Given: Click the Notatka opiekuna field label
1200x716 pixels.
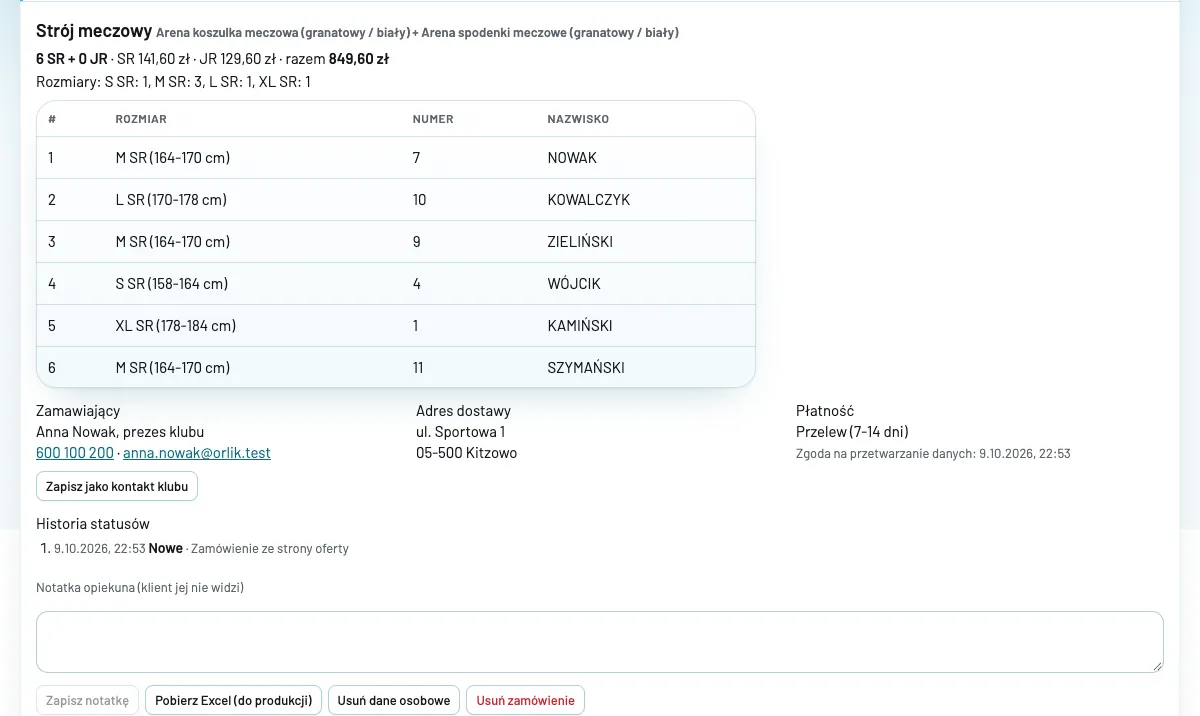Looking at the screenshot, I should pyautogui.click(x=140, y=588).
